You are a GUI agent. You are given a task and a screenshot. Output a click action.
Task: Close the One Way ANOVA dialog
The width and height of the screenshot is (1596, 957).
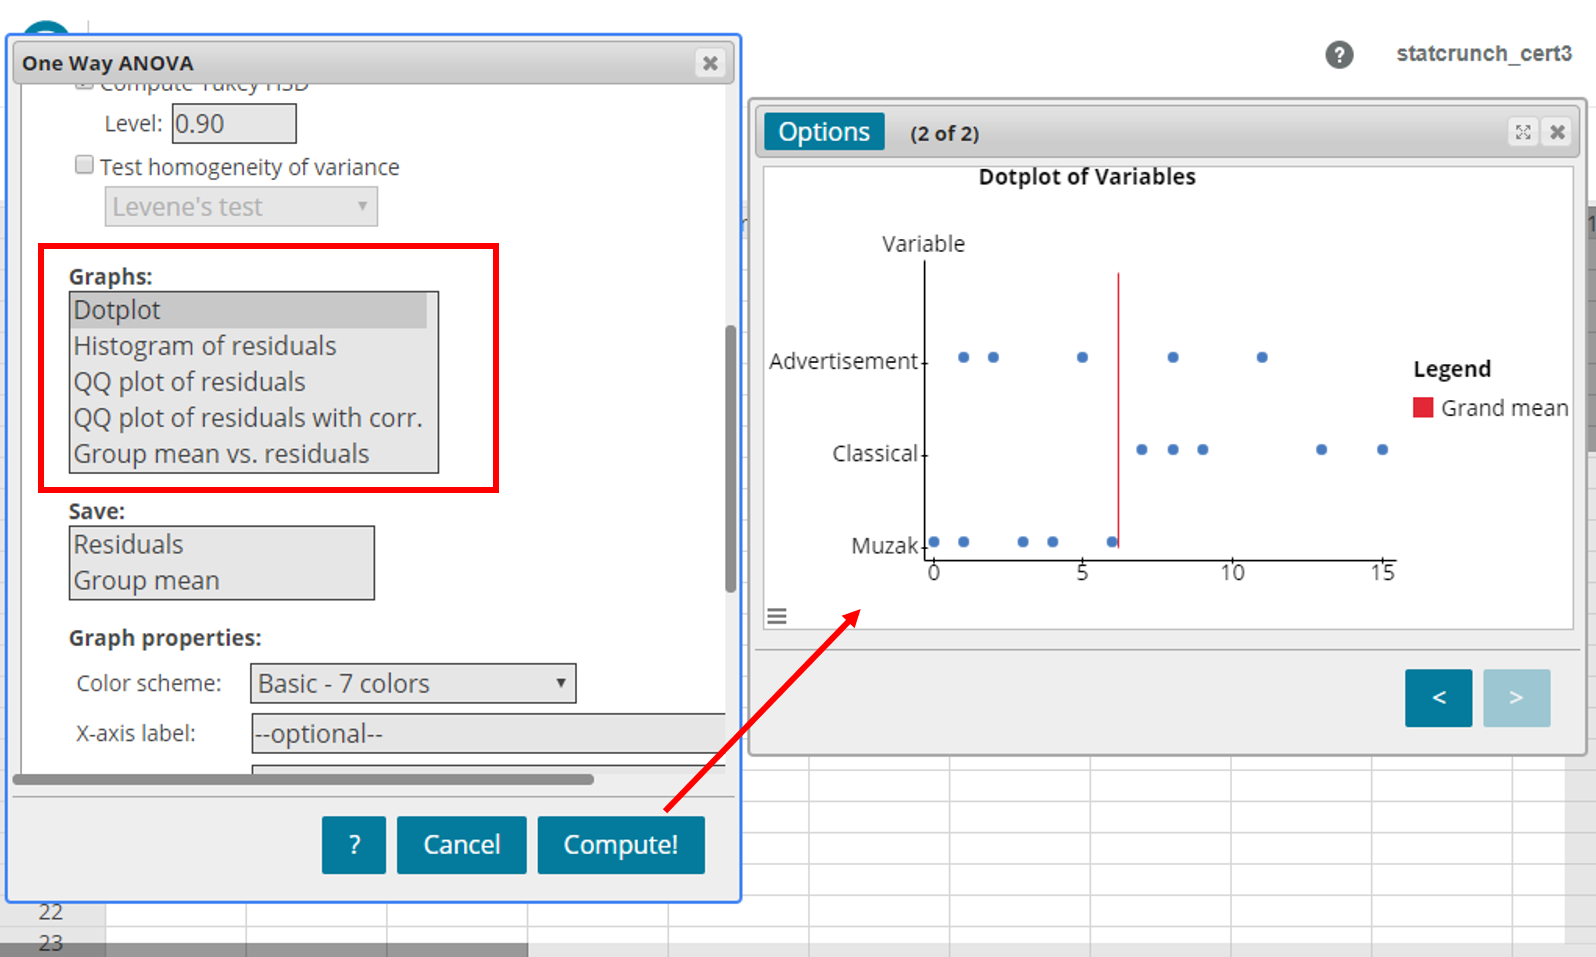click(710, 63)
